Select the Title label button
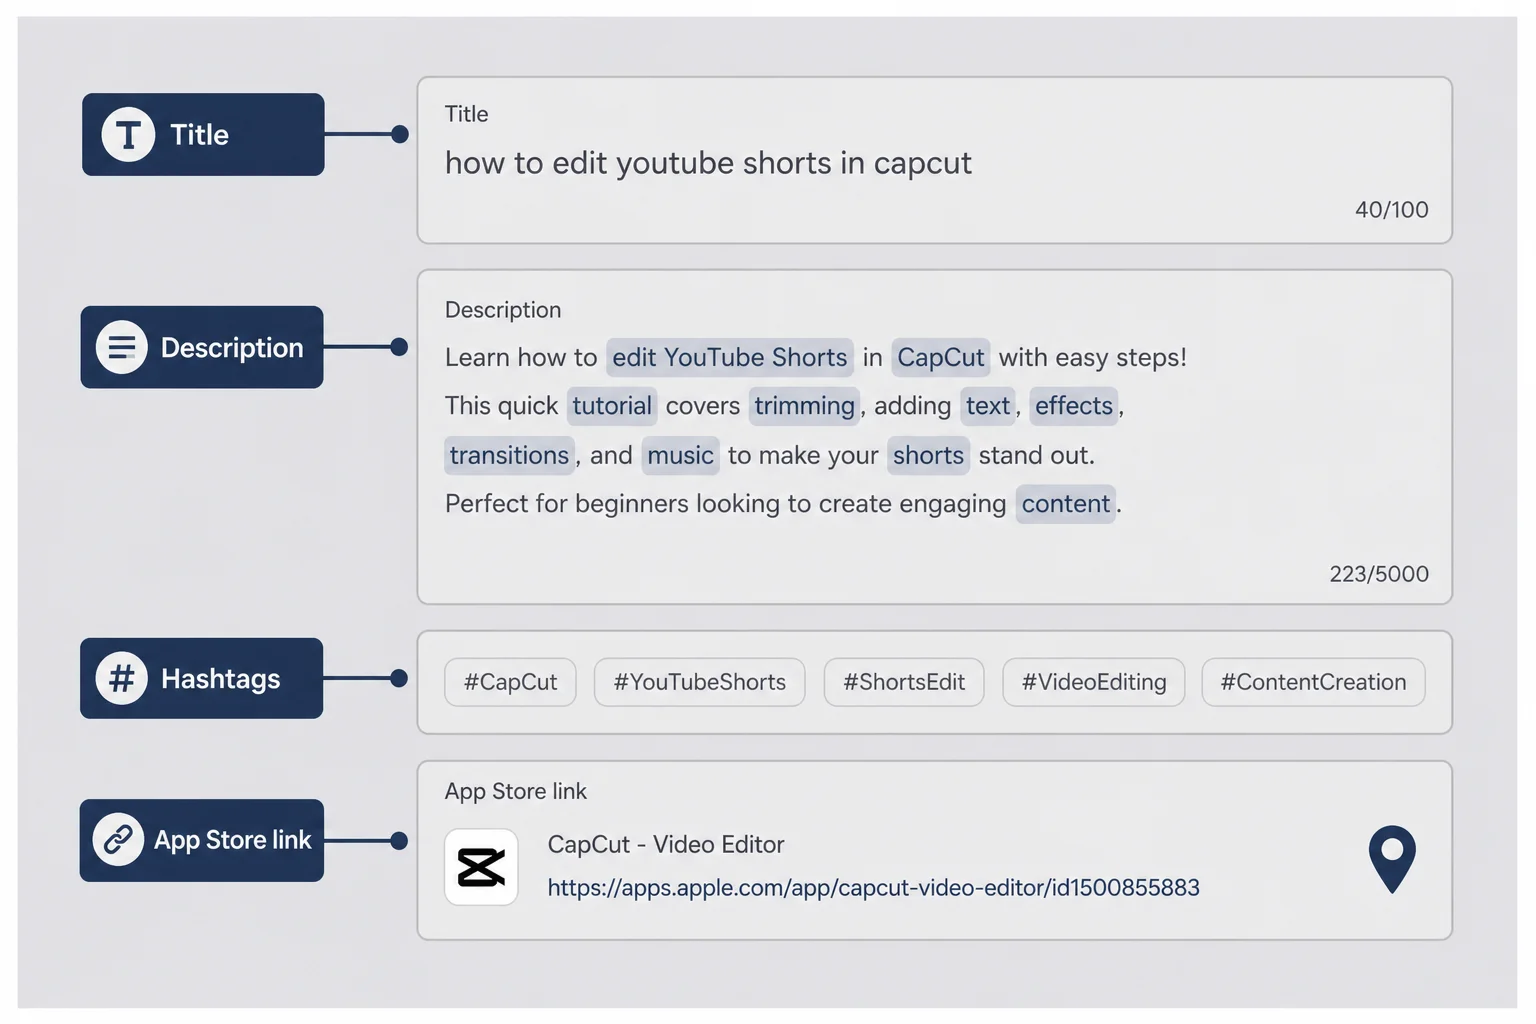1536x1024 pixels. pos(203,134)
